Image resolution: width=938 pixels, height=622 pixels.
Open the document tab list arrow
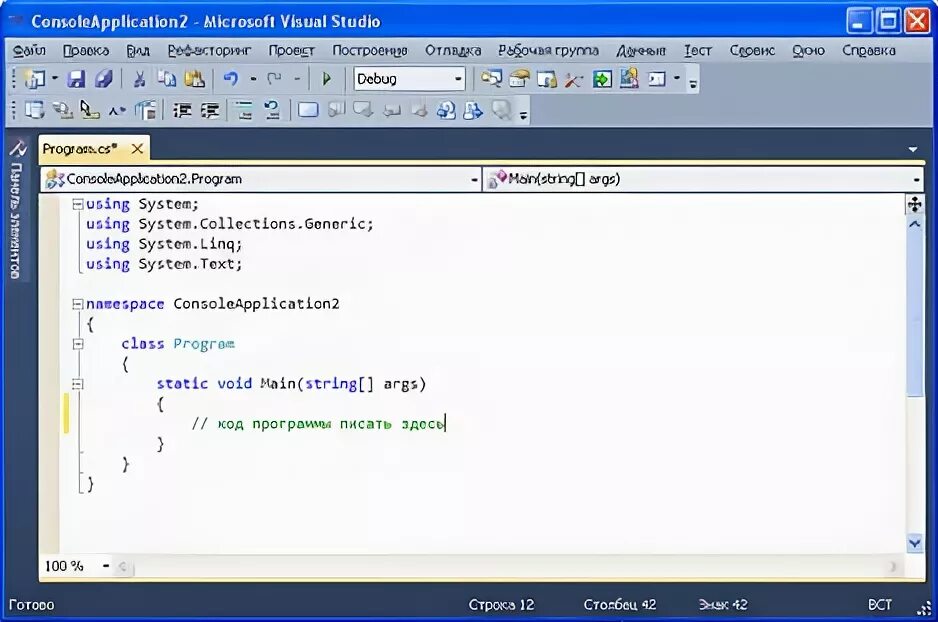point(913,149)
